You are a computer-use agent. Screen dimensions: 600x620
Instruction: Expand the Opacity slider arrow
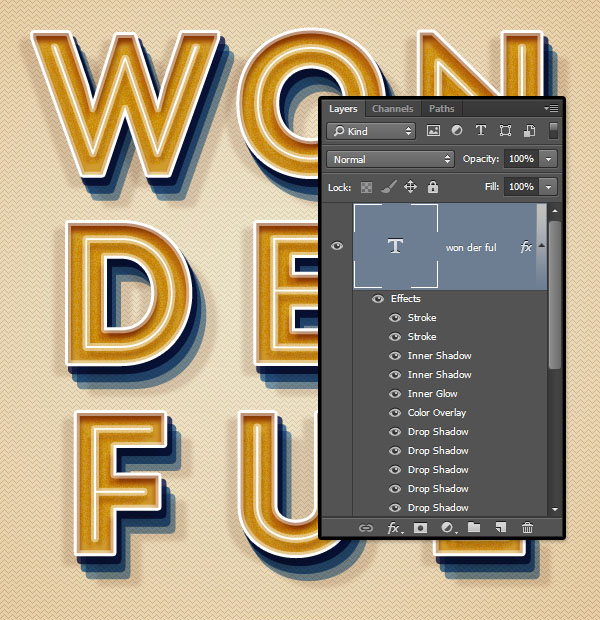click(x=548, y=159)
